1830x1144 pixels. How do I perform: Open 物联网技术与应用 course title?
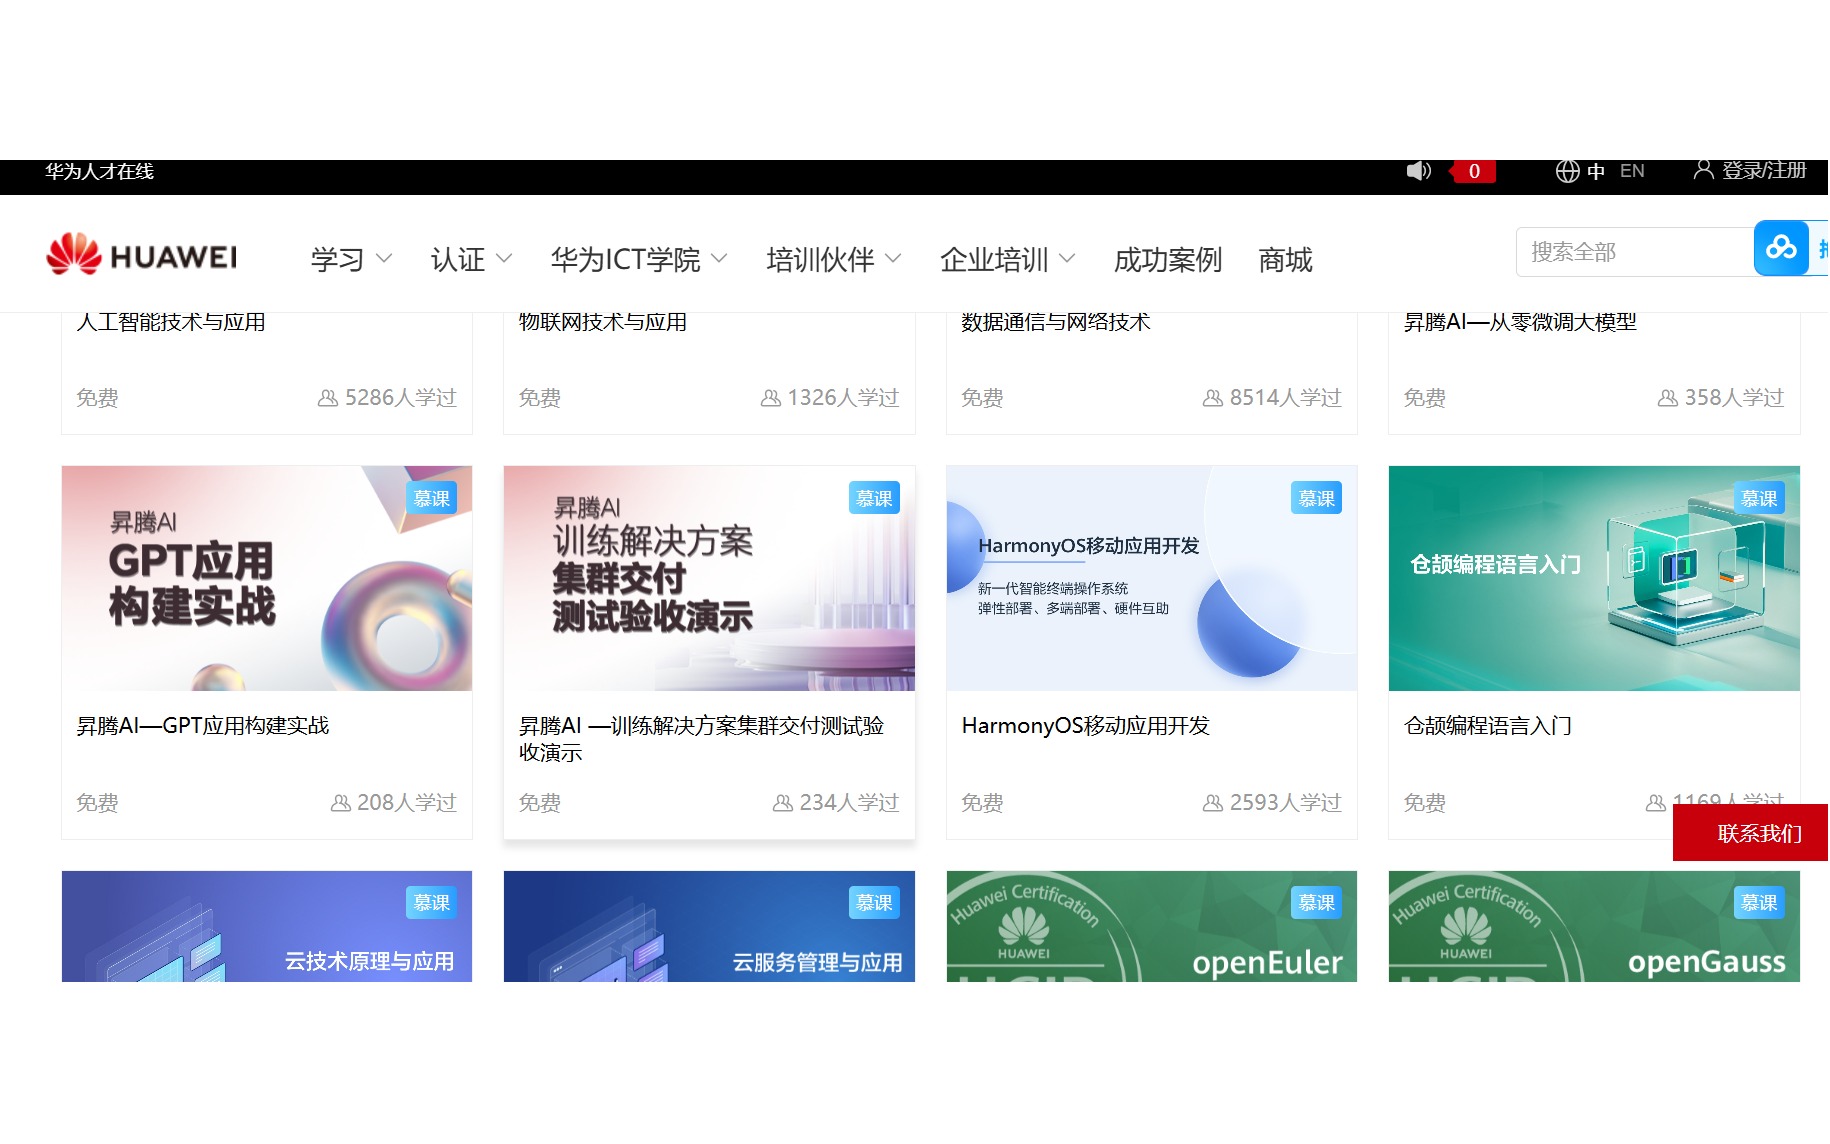click(603, 322)
